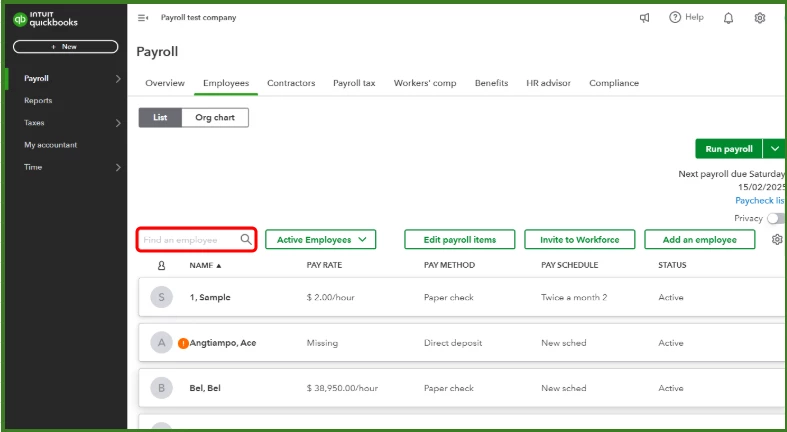The image size is (787, 432).
Task: Select Payroll in the sidebar
Action: [x=36, y=79]
